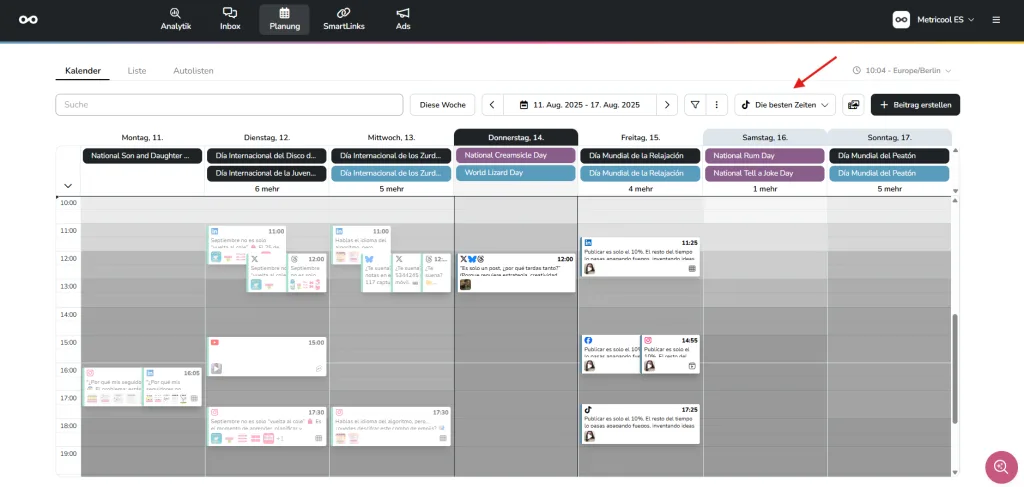Collapse the events row with chevron
Screen dimensions: 1024x487
coord(68,185)
